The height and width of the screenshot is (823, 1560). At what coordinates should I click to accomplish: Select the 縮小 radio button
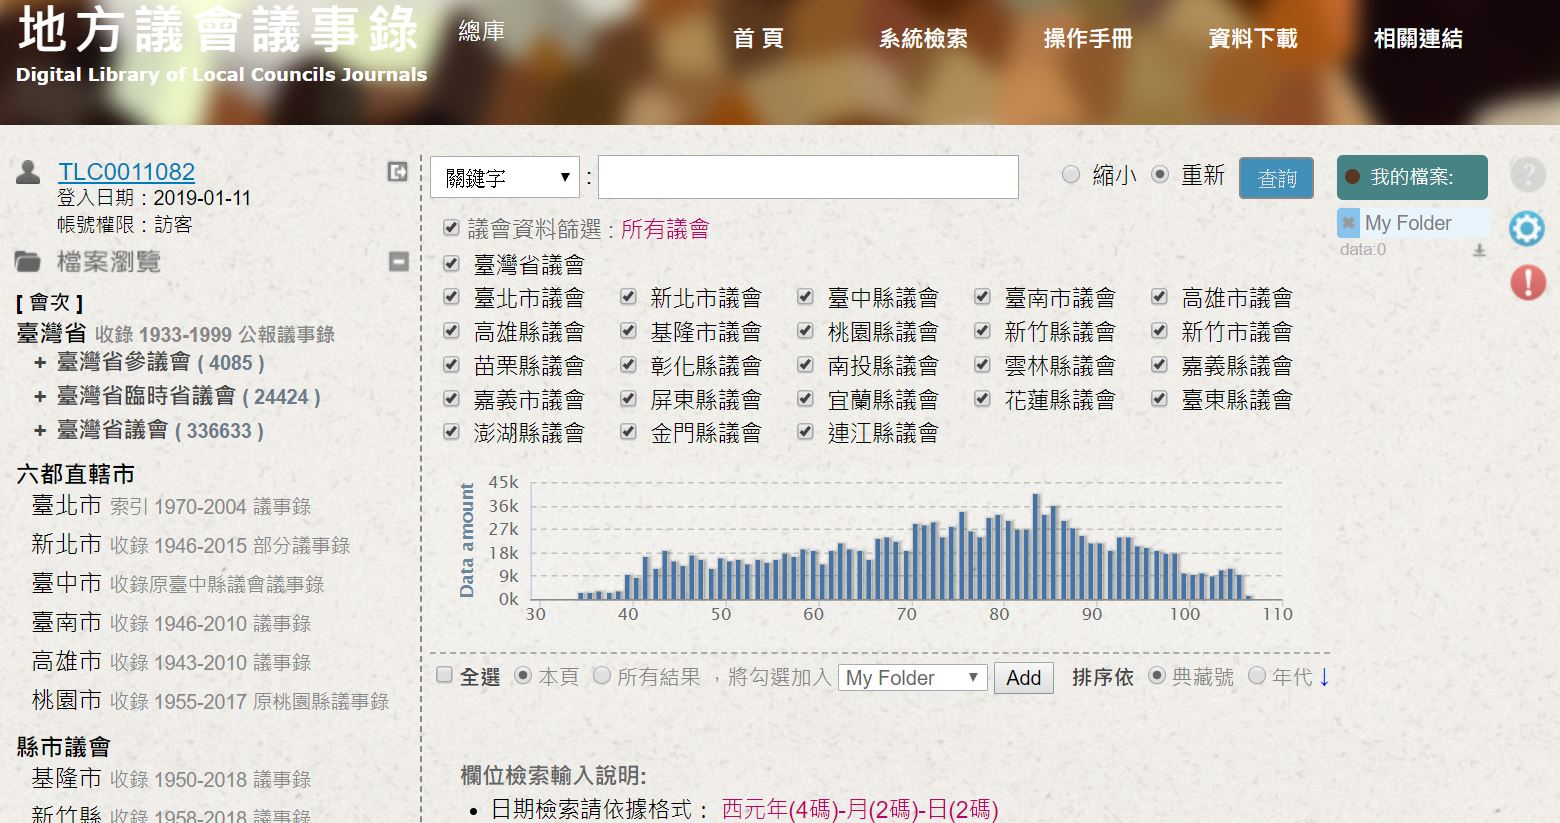click(x=1071, y=175)
